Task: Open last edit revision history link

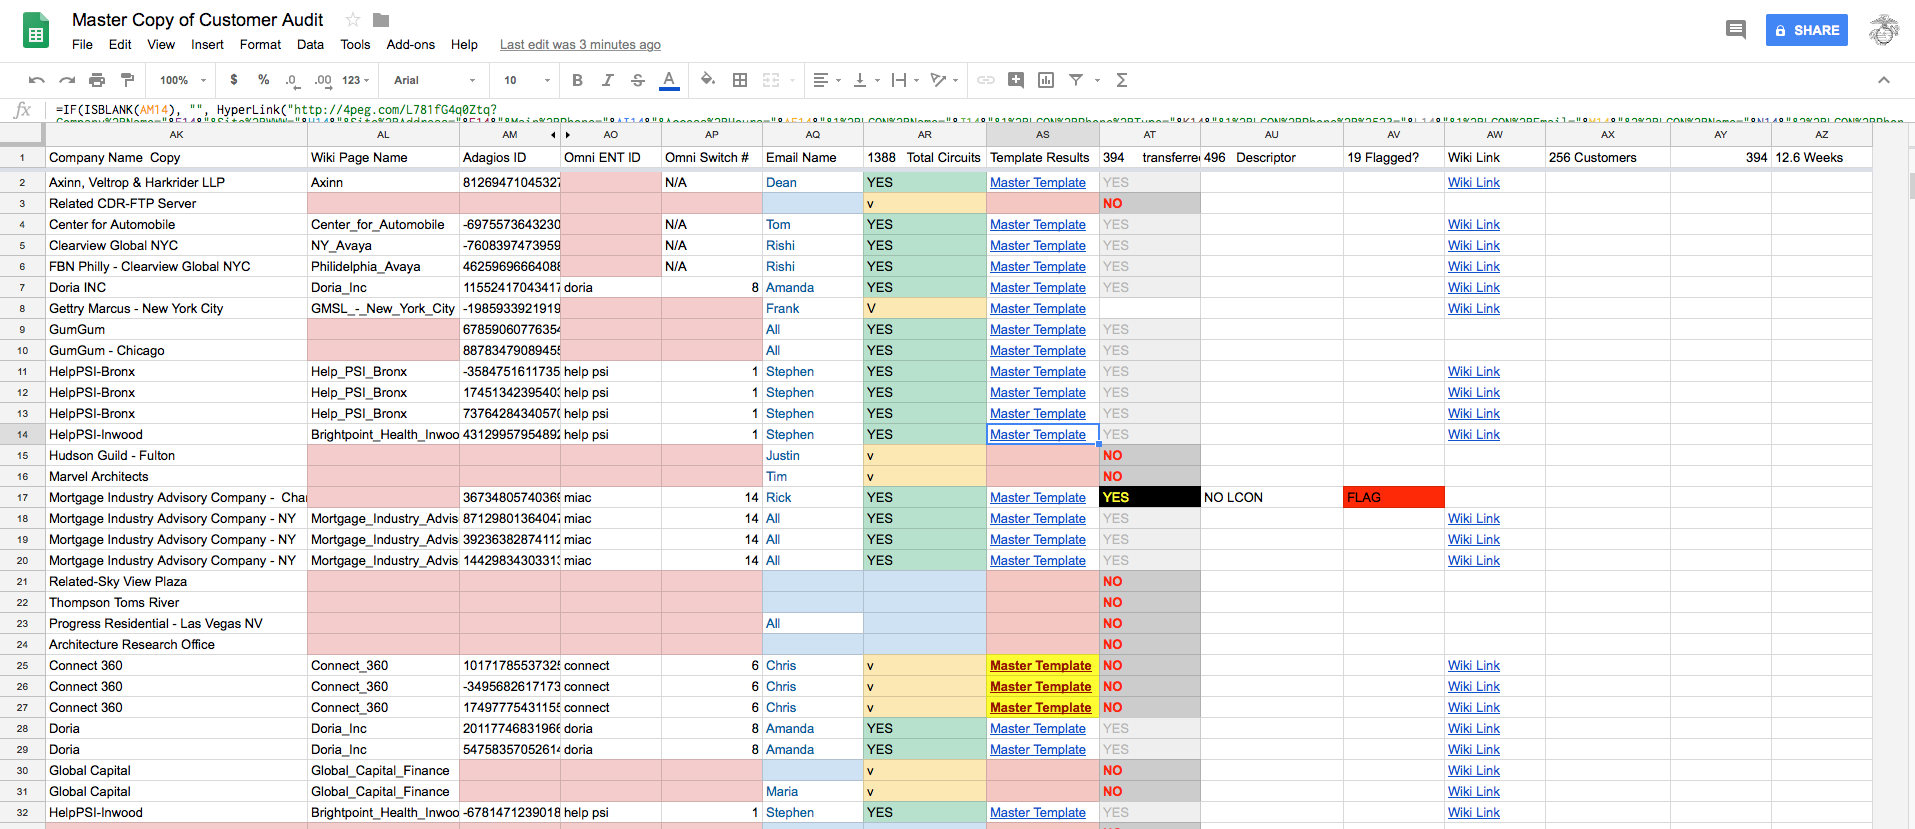Action: click(580, 44)
